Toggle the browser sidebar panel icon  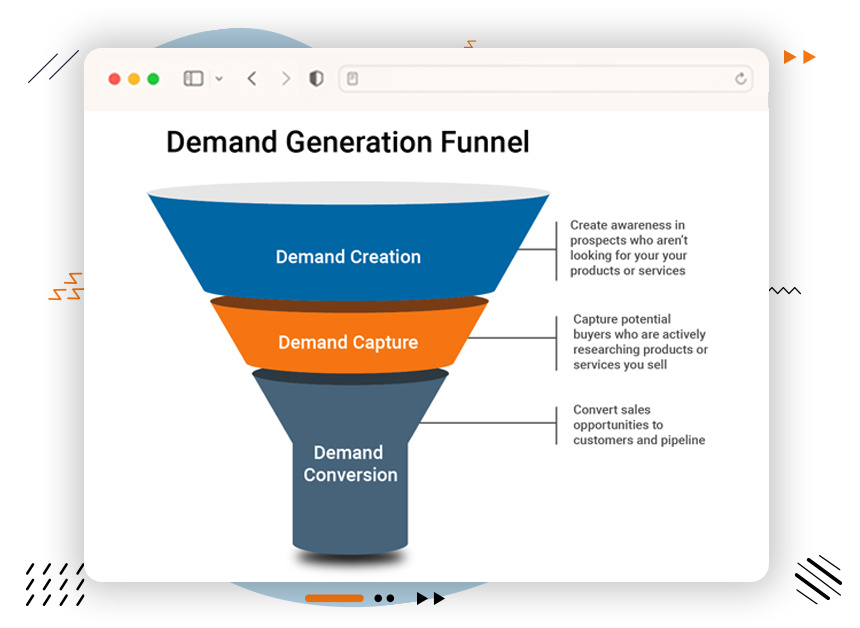pyautogui.click(x=193, y=78)
